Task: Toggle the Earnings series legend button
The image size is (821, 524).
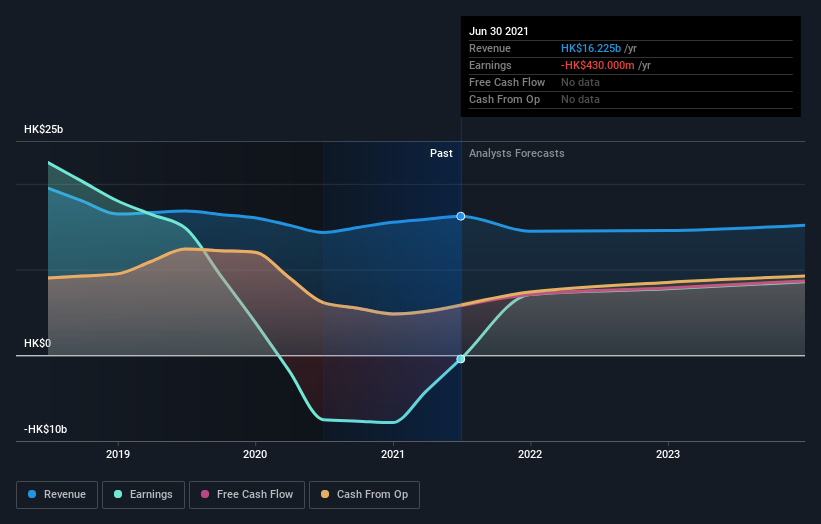Action: [143, 495]
